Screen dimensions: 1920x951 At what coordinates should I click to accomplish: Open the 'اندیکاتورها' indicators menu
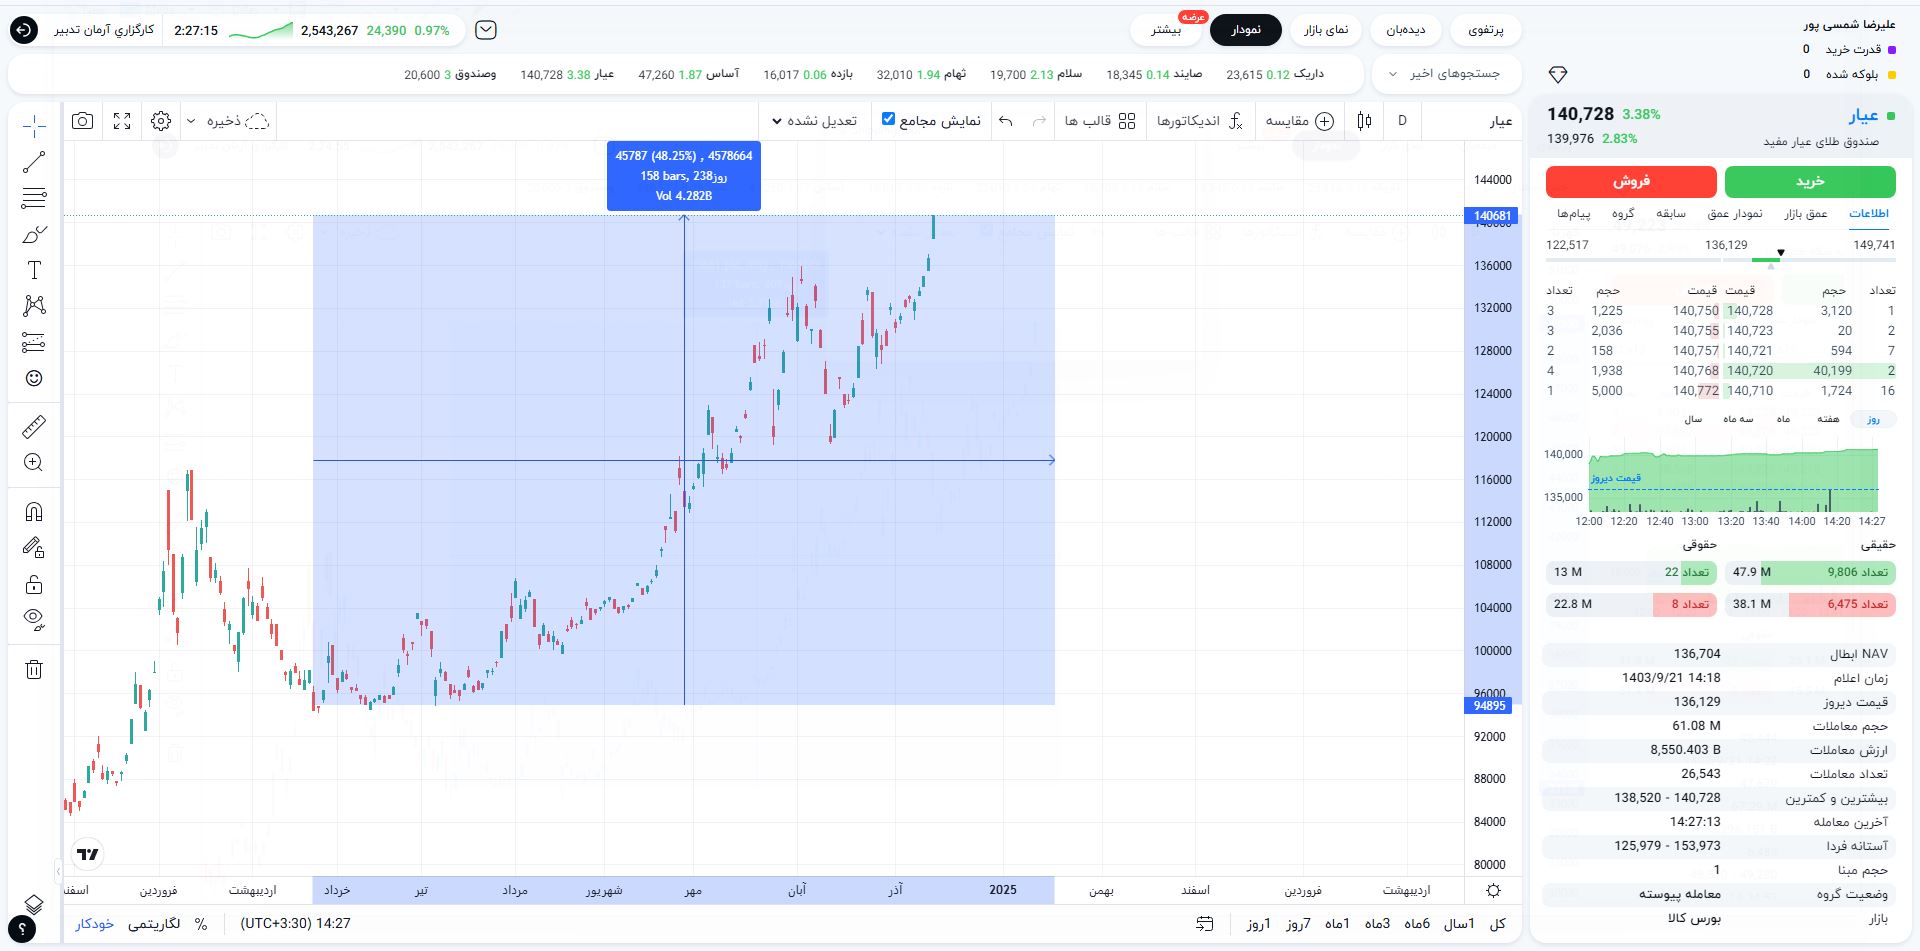[x=1199, y=121]
